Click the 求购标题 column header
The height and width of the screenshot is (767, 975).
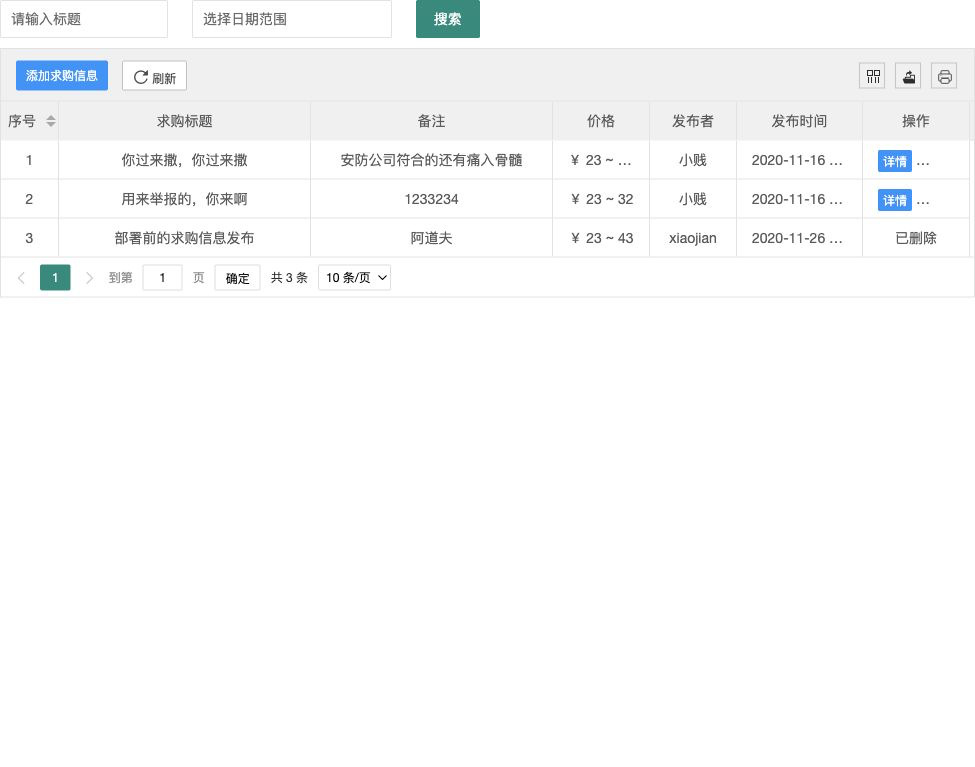coord(185,121)
